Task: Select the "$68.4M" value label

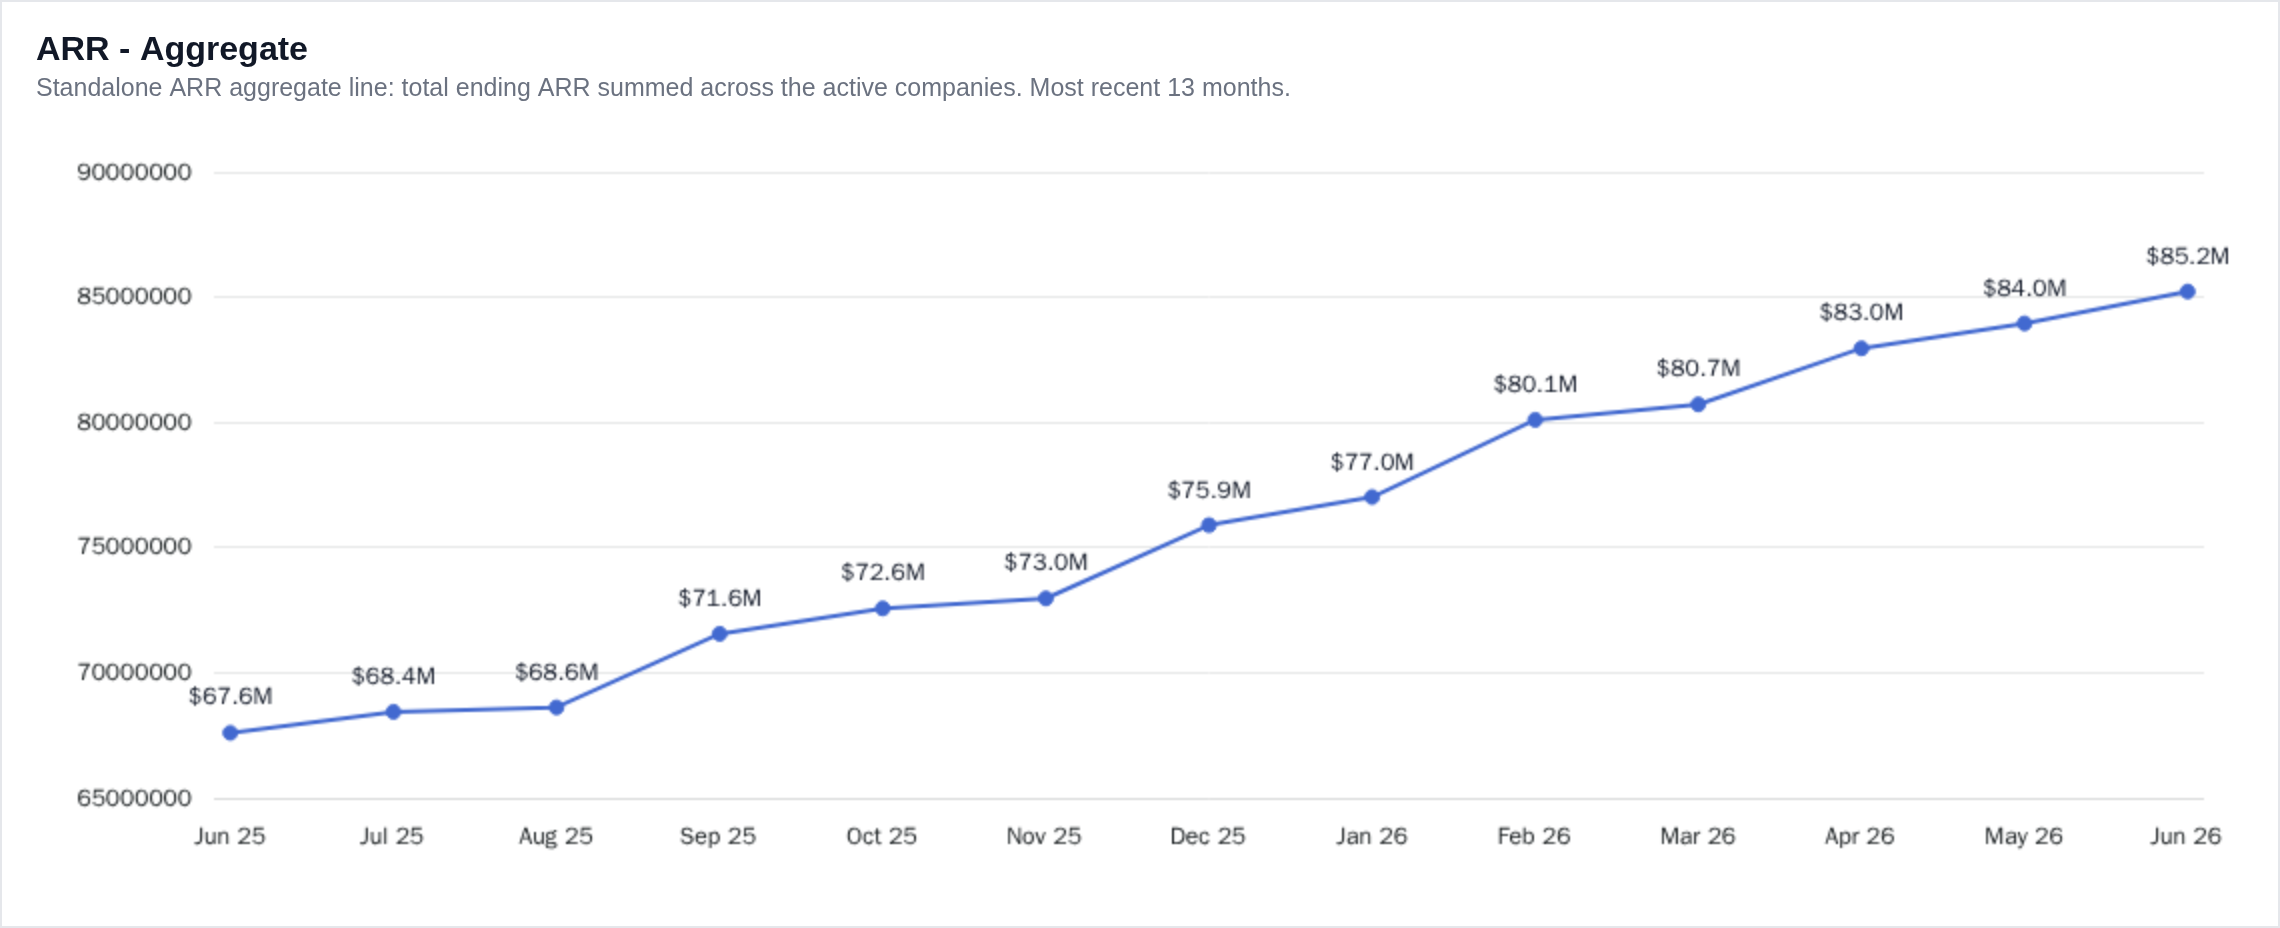Action: point(393,676)
